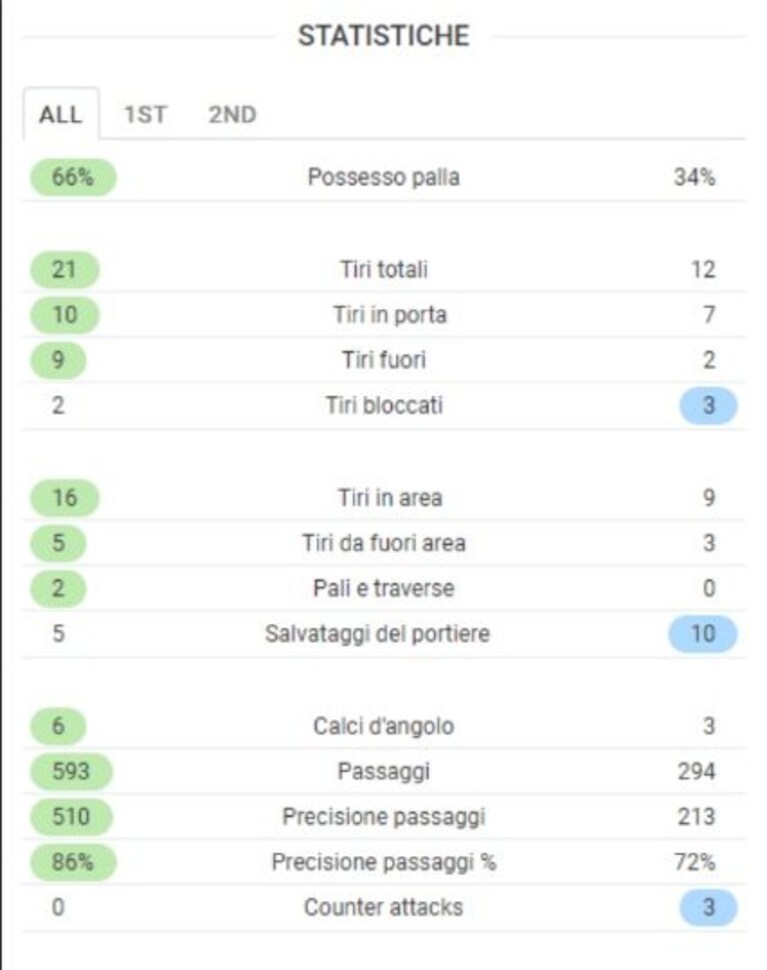Click the 66% possession badge
The width and height of the screenshot is (767, 970).
pos(73,177)
